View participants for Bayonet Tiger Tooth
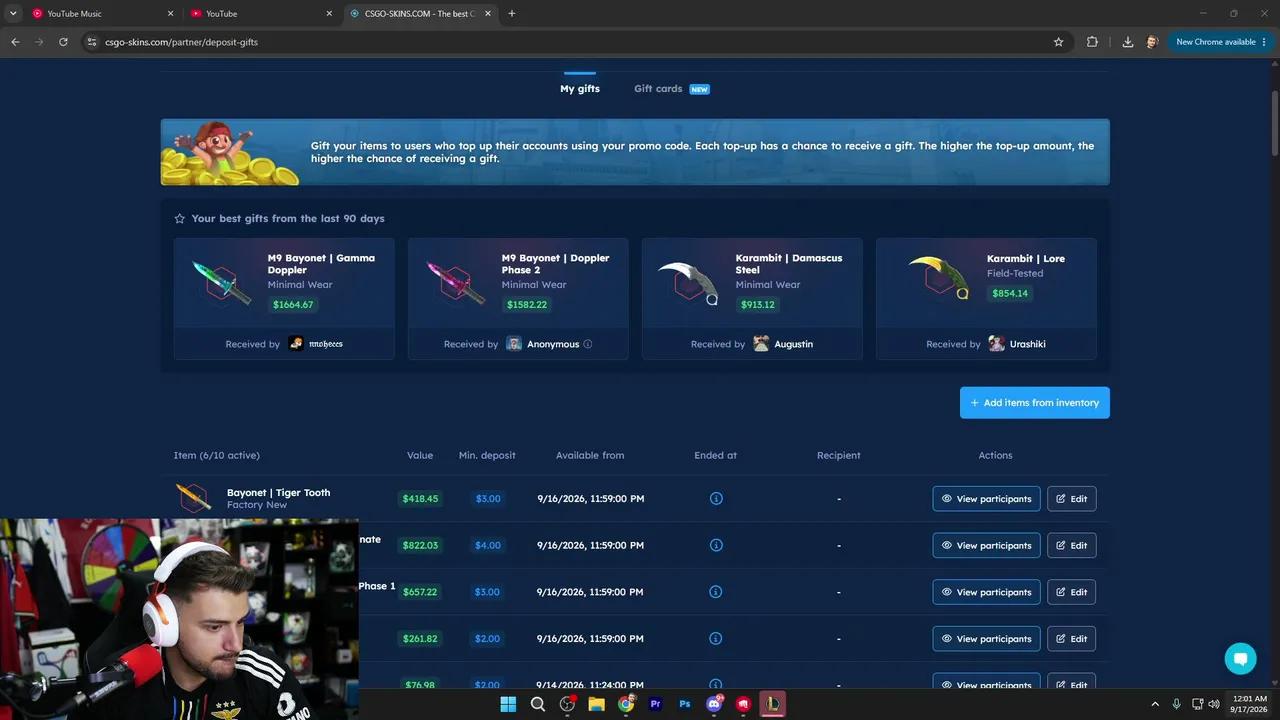The height and width of the screenshot is (720, 1280). click(987, 499)
